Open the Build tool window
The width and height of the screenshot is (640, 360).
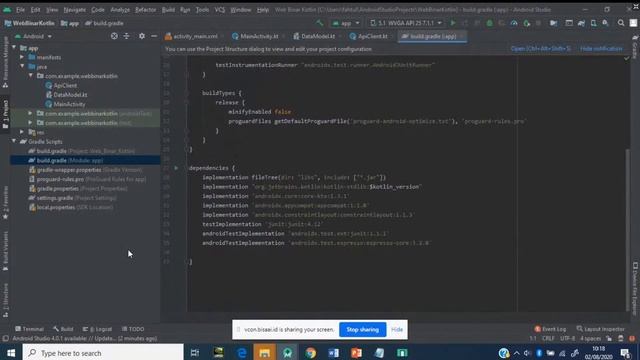coord(63,329)
